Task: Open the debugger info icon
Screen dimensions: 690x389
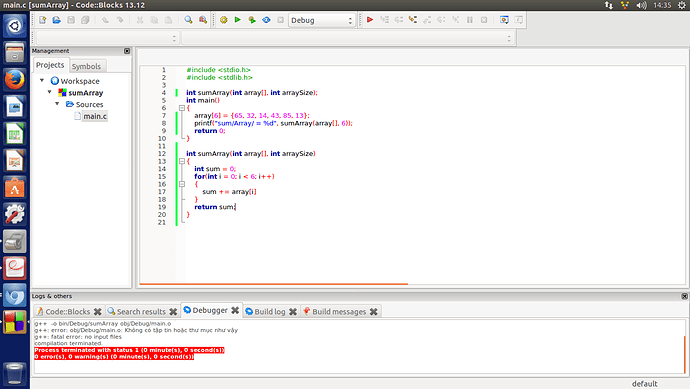Action: tap(519, 20)
